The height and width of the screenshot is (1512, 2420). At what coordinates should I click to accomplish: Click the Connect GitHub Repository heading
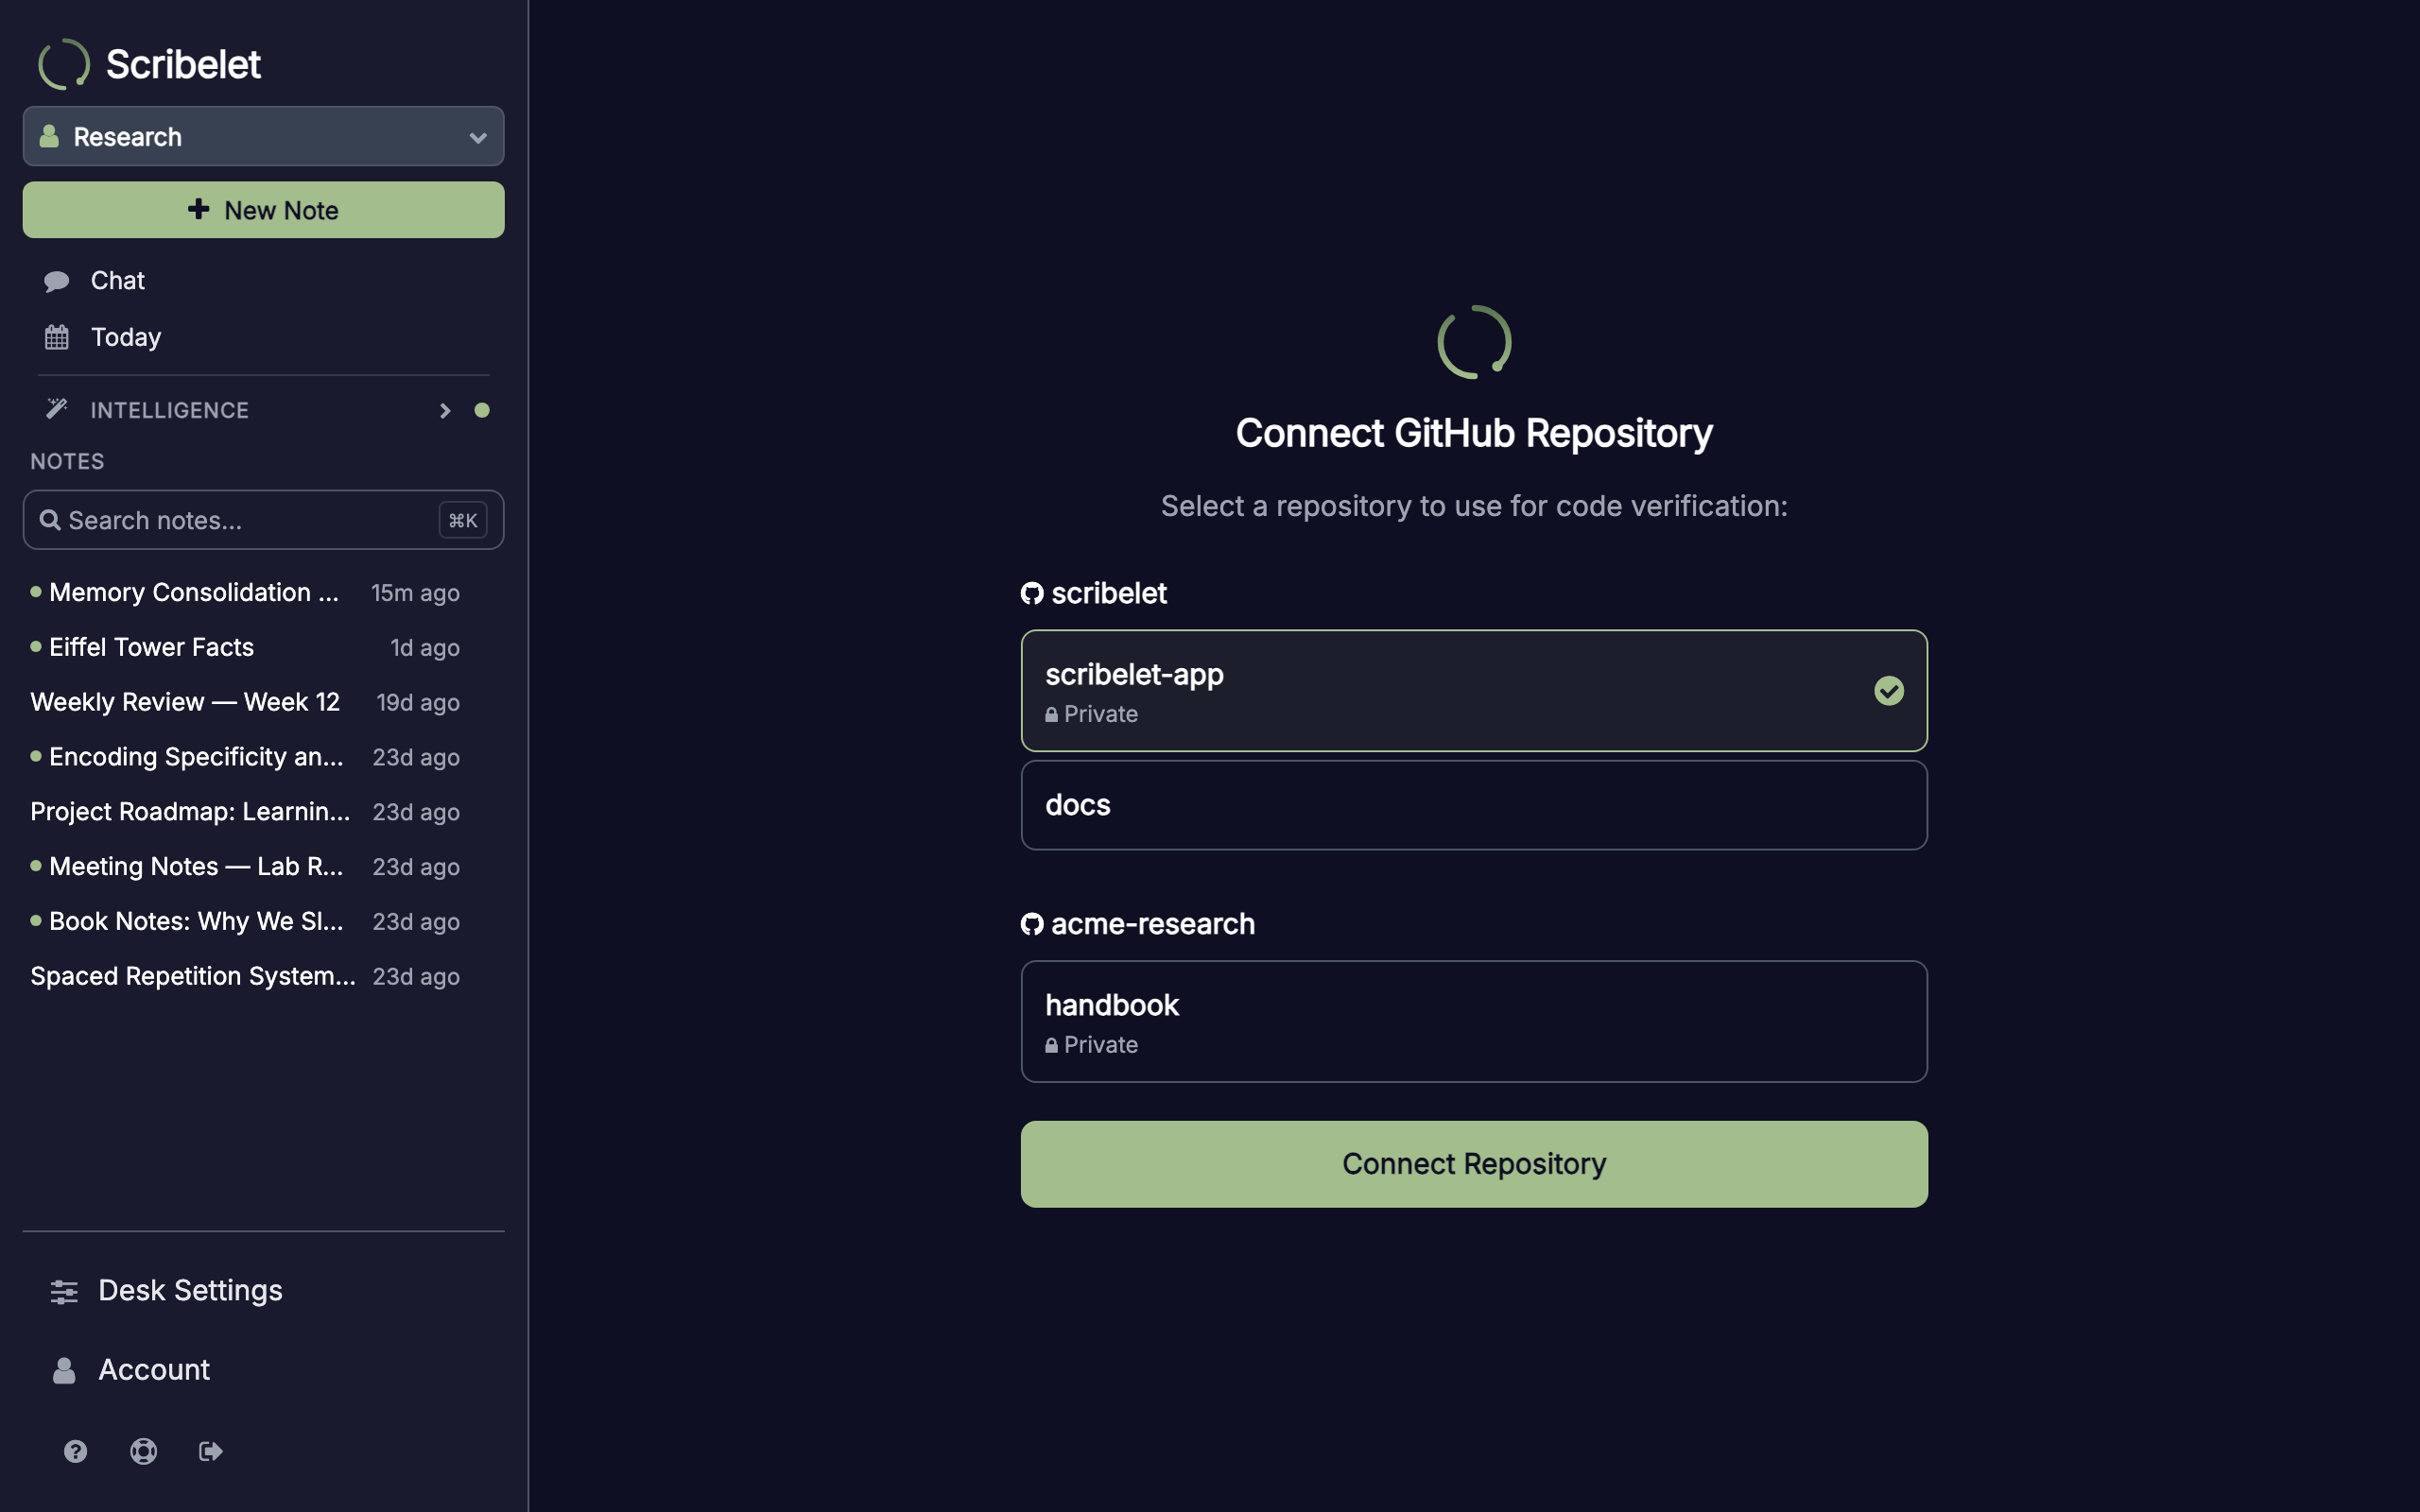click(1474, 433)
